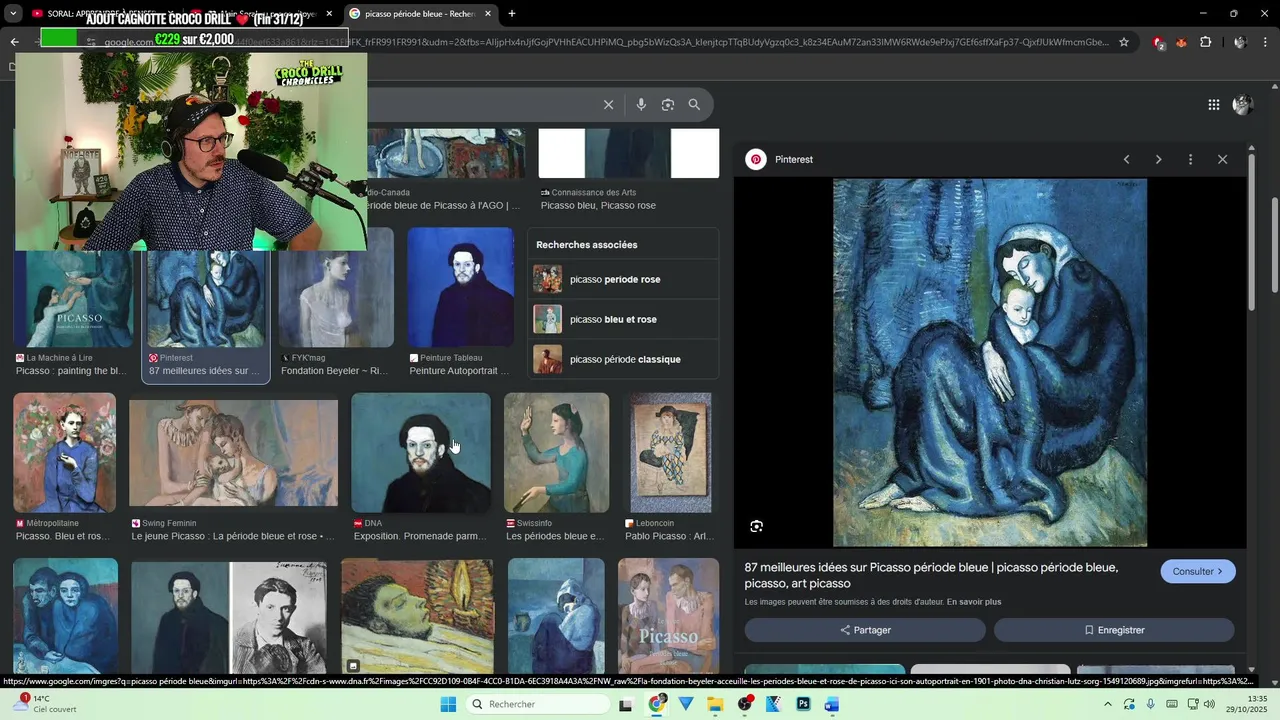Open the Picasso book cover thumbnail in the bottom row
The width and height of the screenshot is (1280, 720).
click(668, 615)
